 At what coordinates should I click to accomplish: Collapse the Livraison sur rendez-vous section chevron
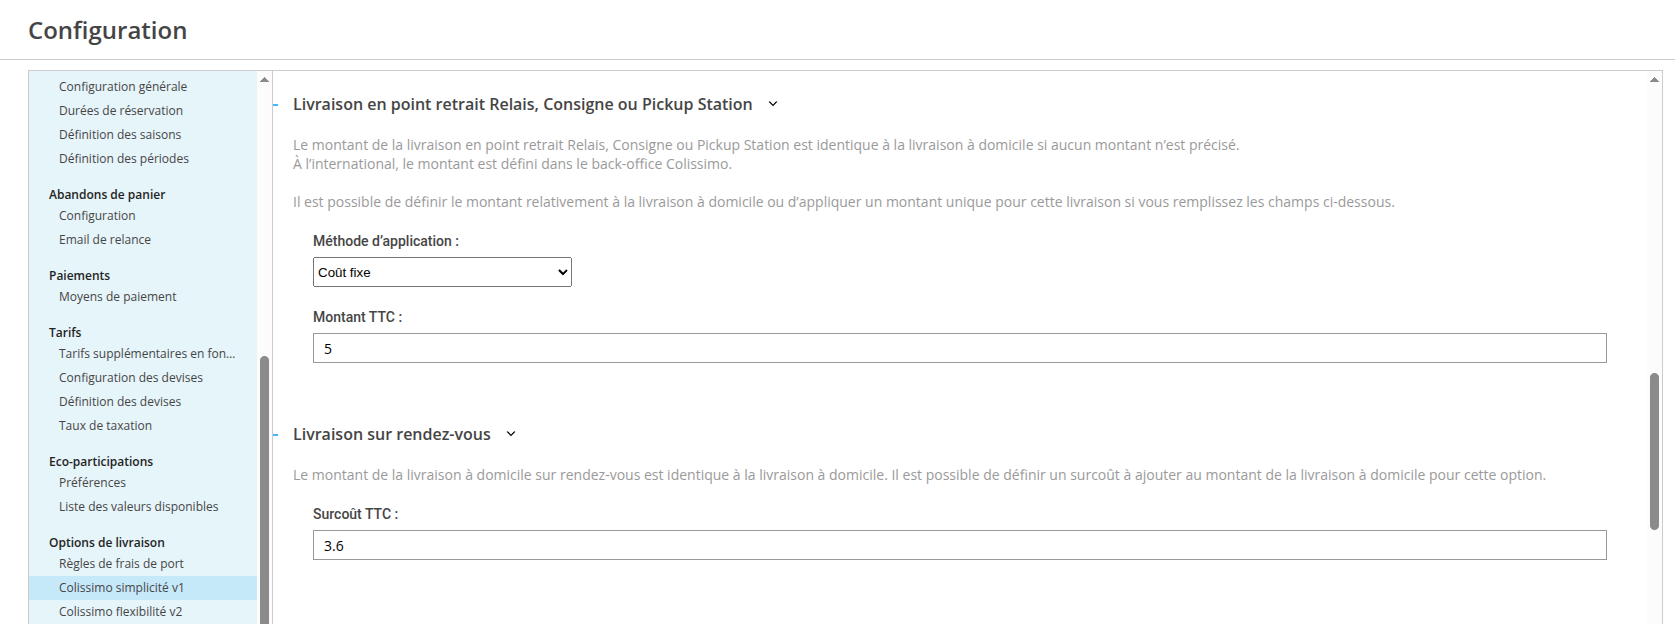click(511, 434)
